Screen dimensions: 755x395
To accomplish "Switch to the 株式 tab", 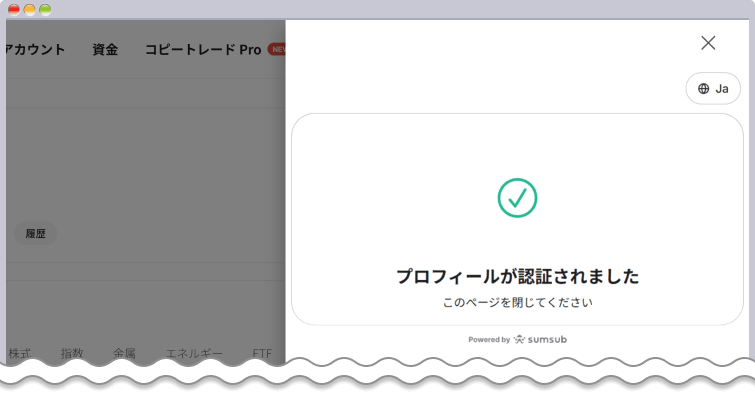I will [x=20, y=353].
